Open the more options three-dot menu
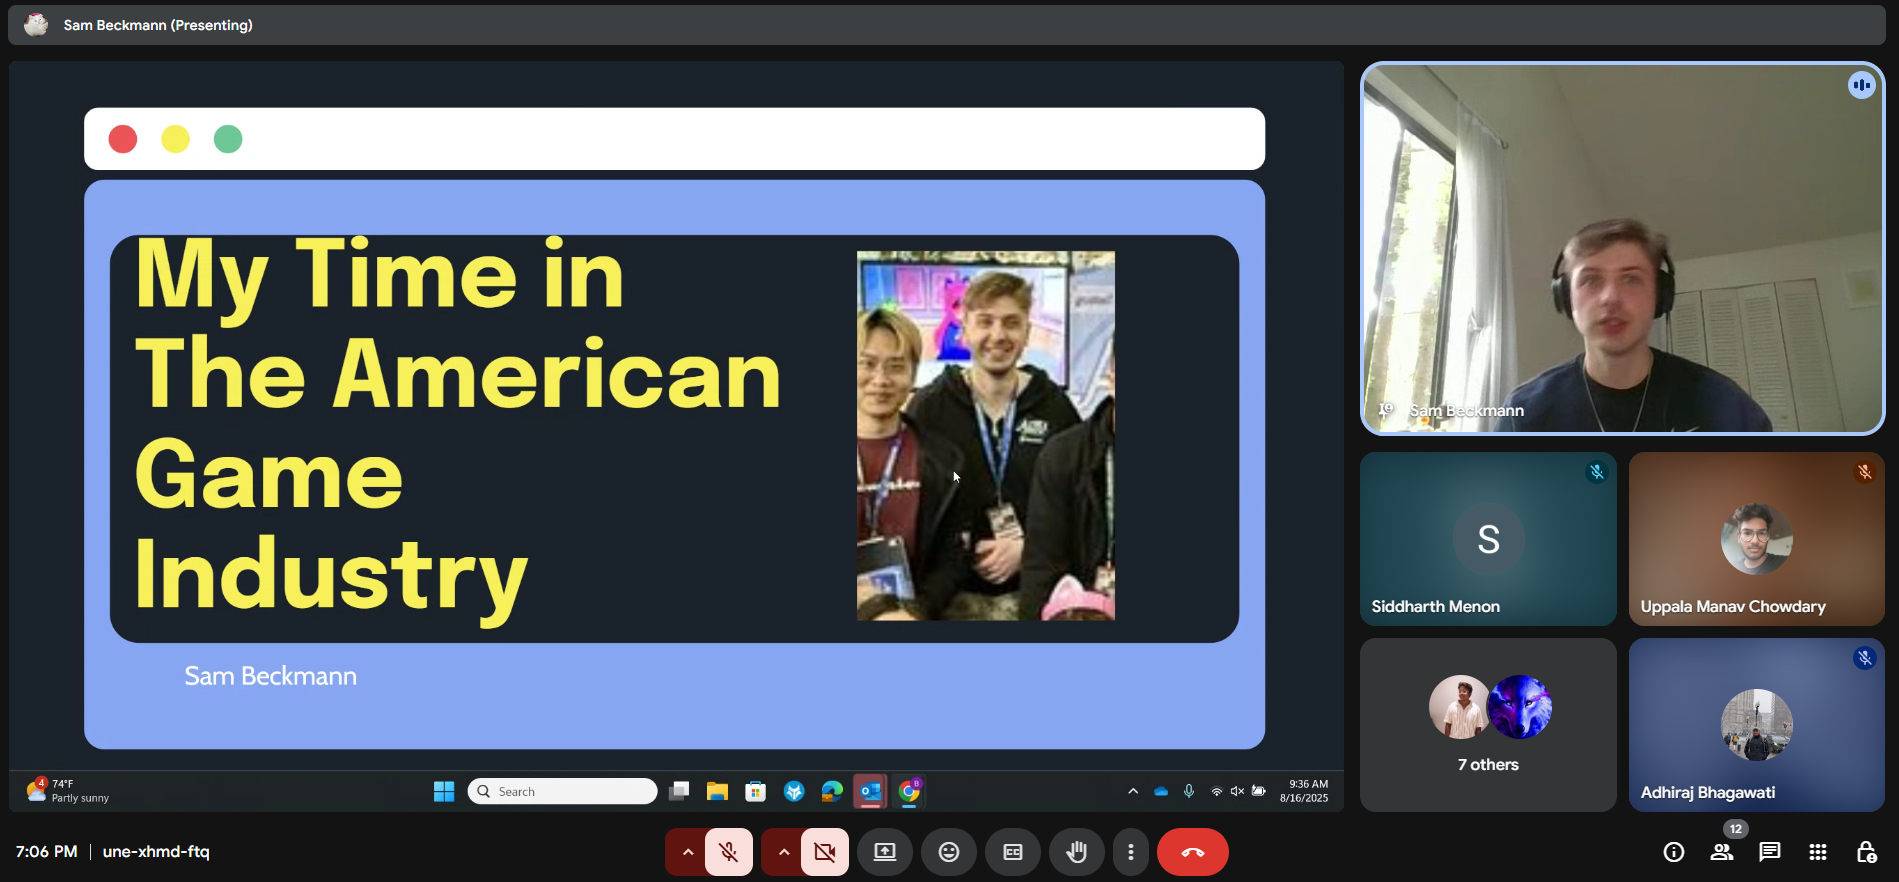 pos(1131,852)
